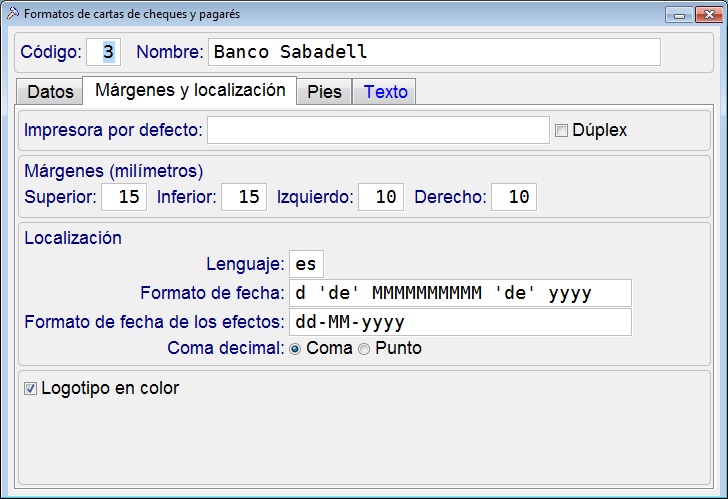Click the Impresora por defecto field
728x499 pixels.
pos(378,130)
